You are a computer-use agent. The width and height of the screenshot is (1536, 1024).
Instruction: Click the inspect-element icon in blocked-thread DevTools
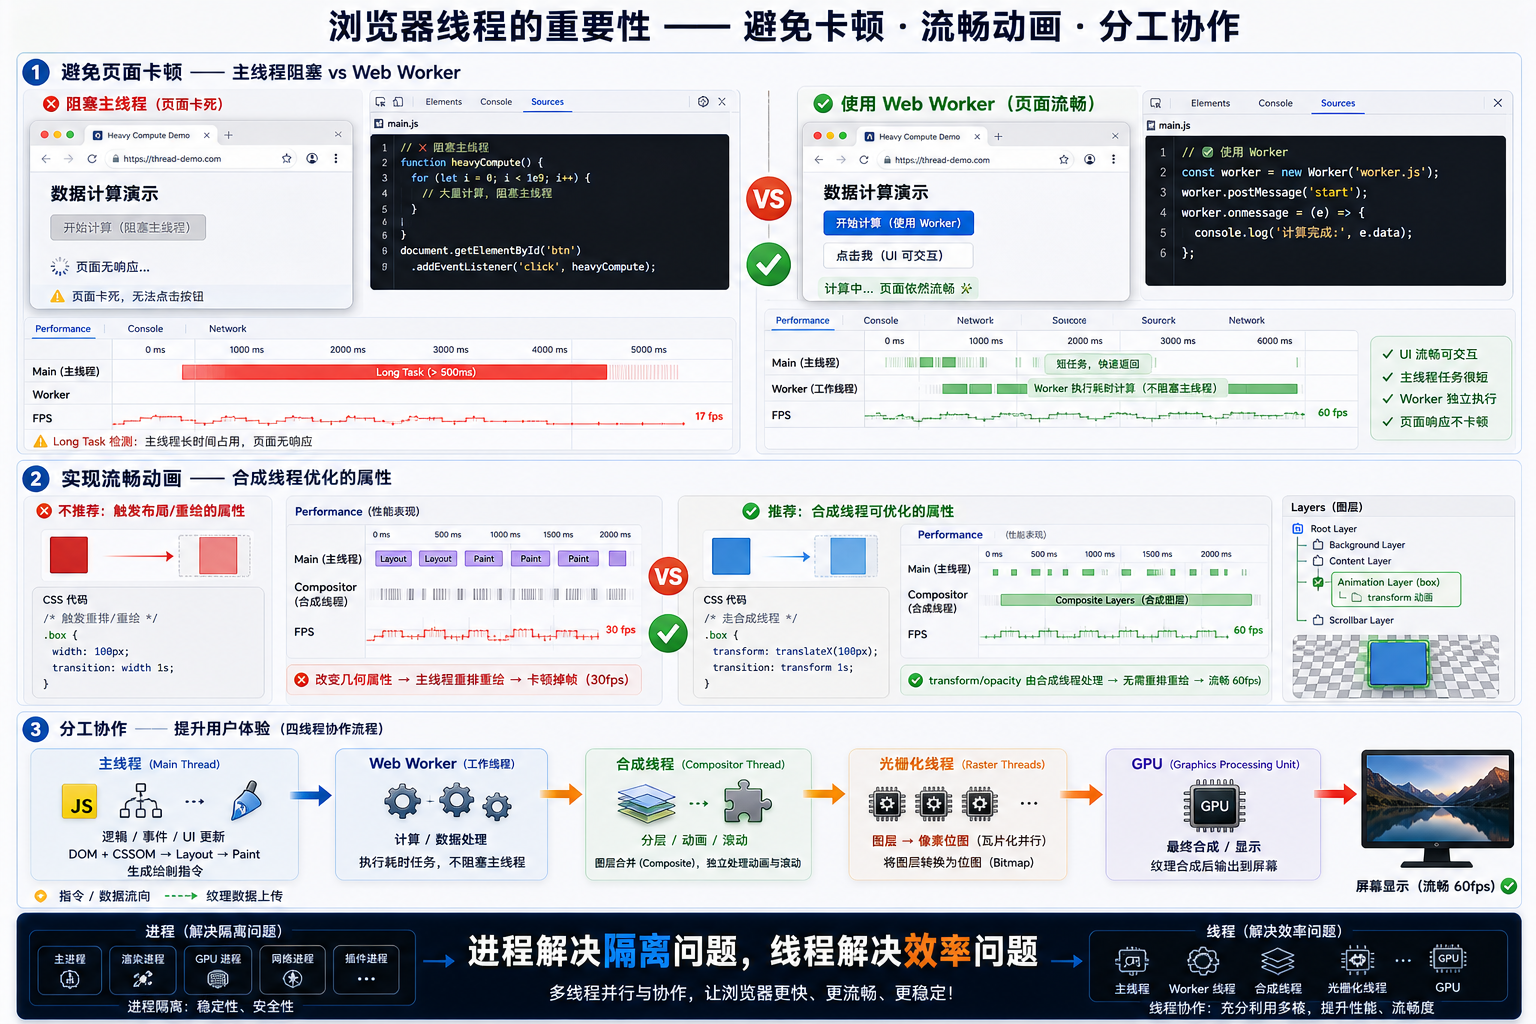(x=380, y=102)
